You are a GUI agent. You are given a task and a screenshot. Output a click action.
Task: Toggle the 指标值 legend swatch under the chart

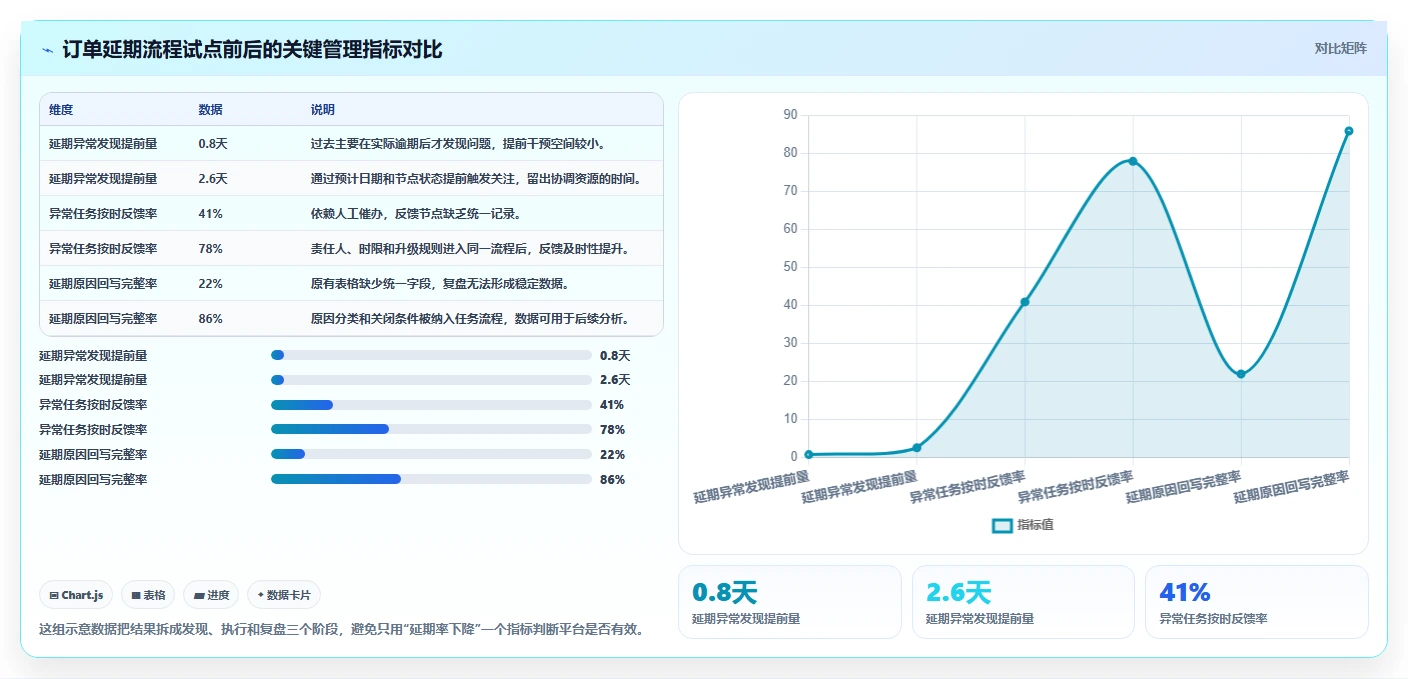(x=1002, y=526)
